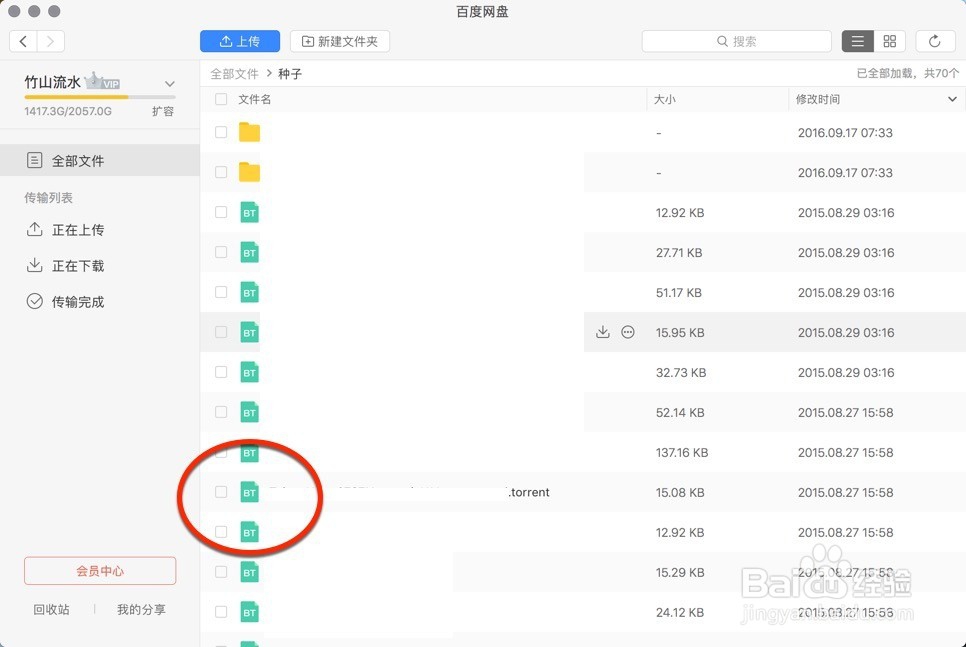Click inside the 搜索 search field
Screen dimensions: 966x647
pos(735,41)
